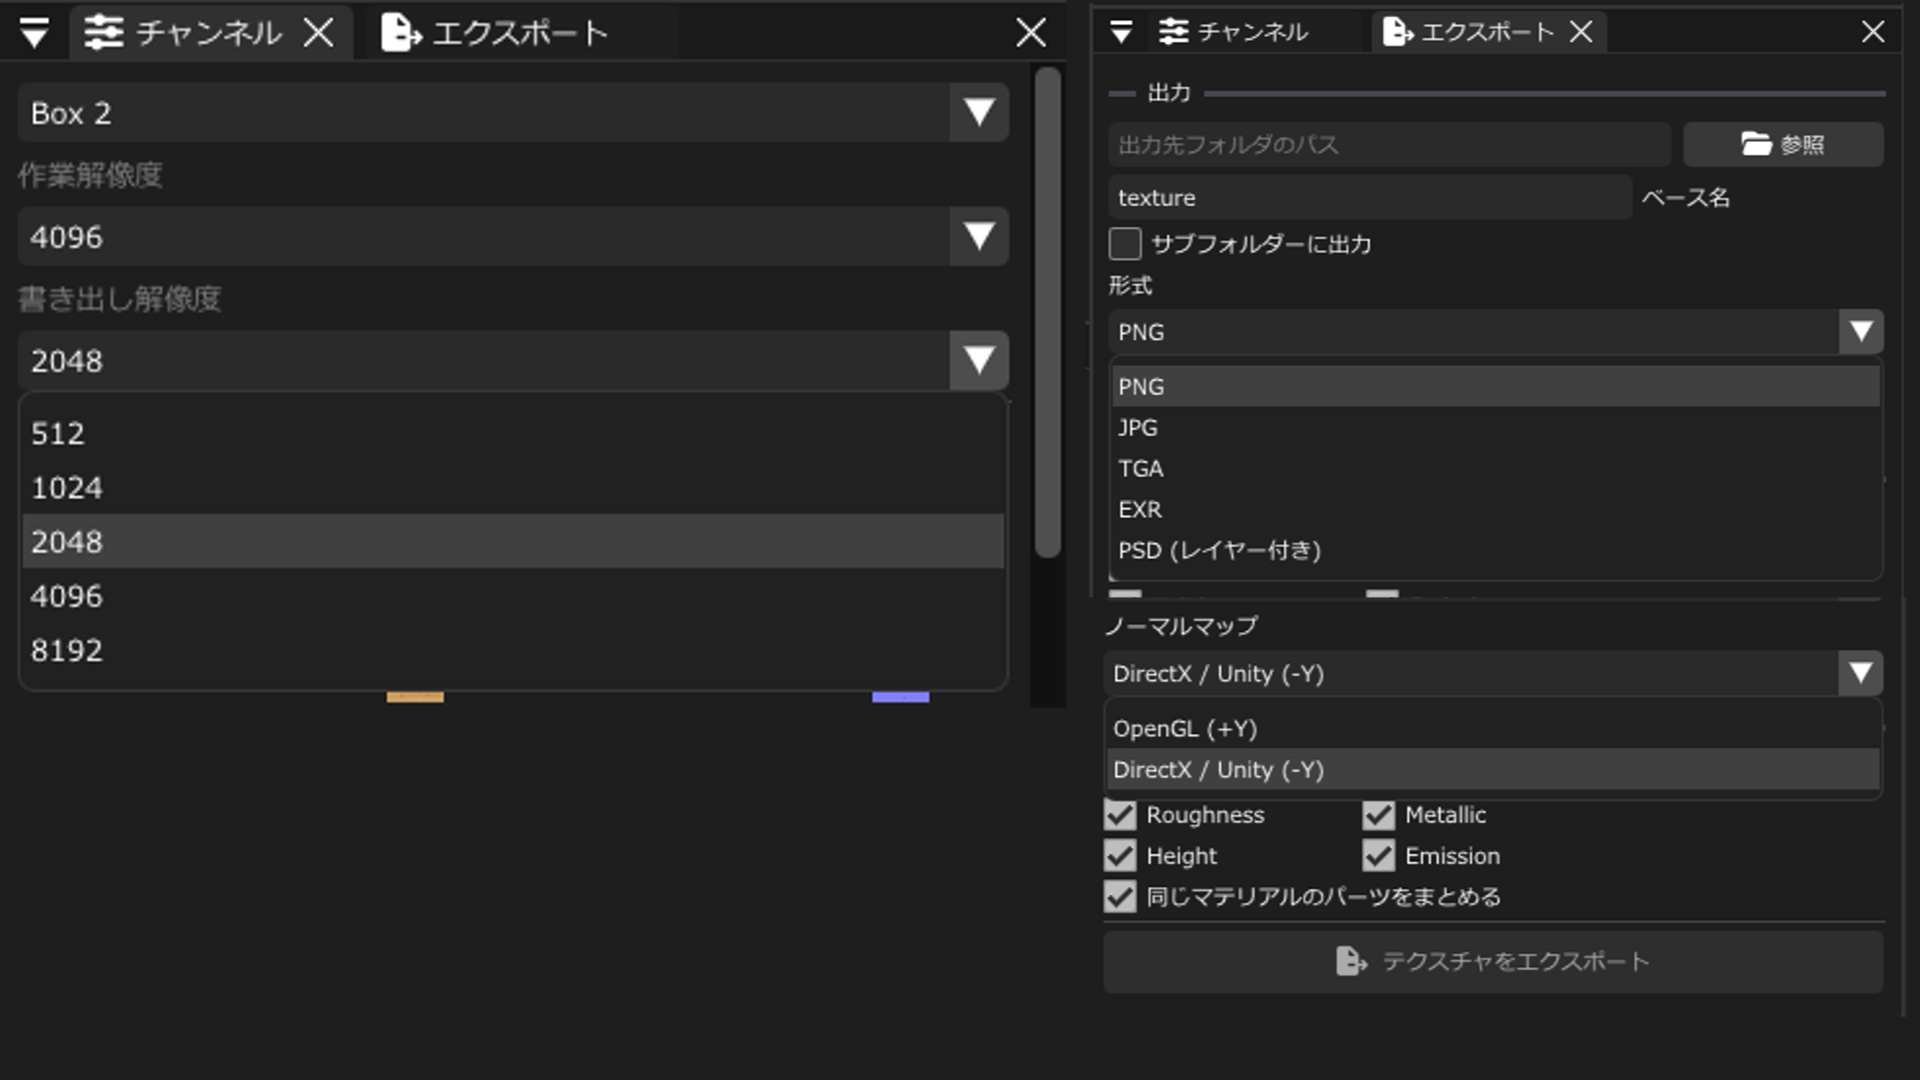Uncheck the Roughness checkbox
Viewport: 1920px width, 1080px height.
click(1120, 814)
